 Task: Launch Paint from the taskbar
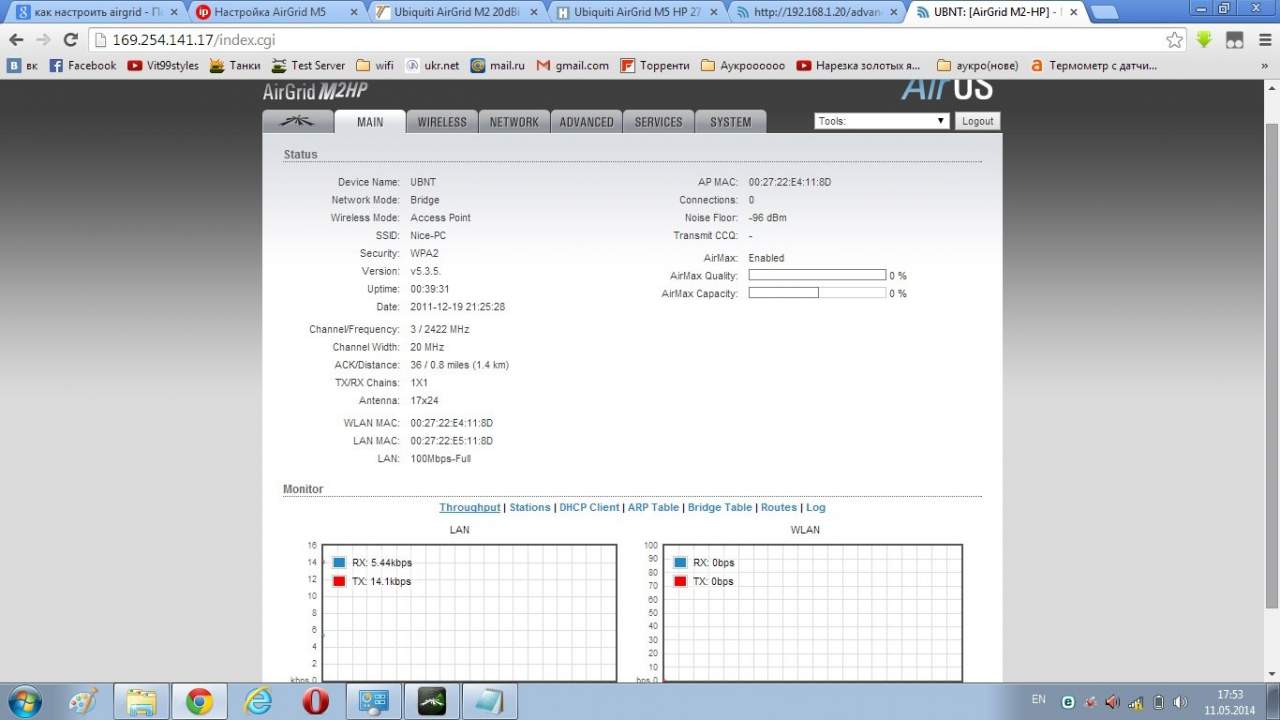(x=84, y=701)
